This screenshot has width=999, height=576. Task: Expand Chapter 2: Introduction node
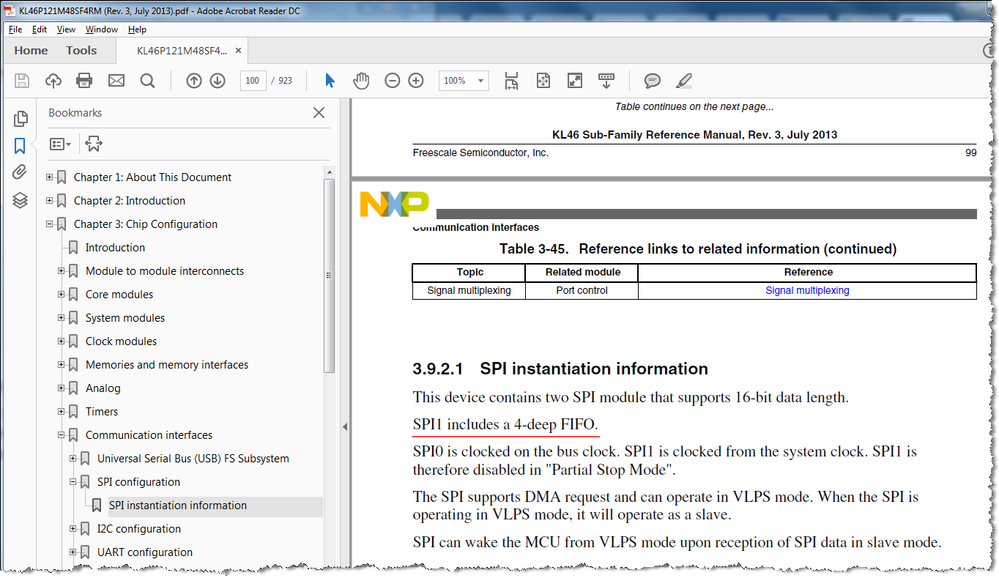(x=49, y=201)
